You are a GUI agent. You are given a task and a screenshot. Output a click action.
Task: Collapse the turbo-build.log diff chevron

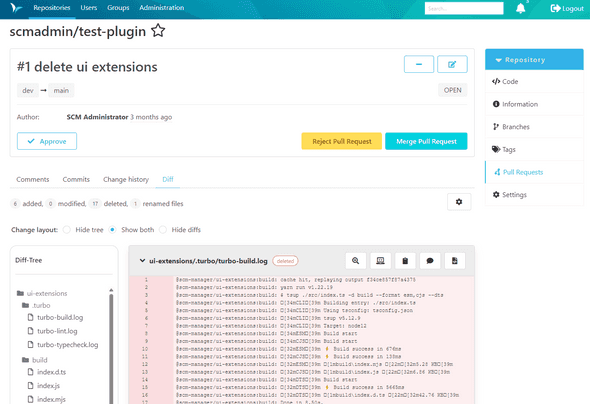coord(142,261)
